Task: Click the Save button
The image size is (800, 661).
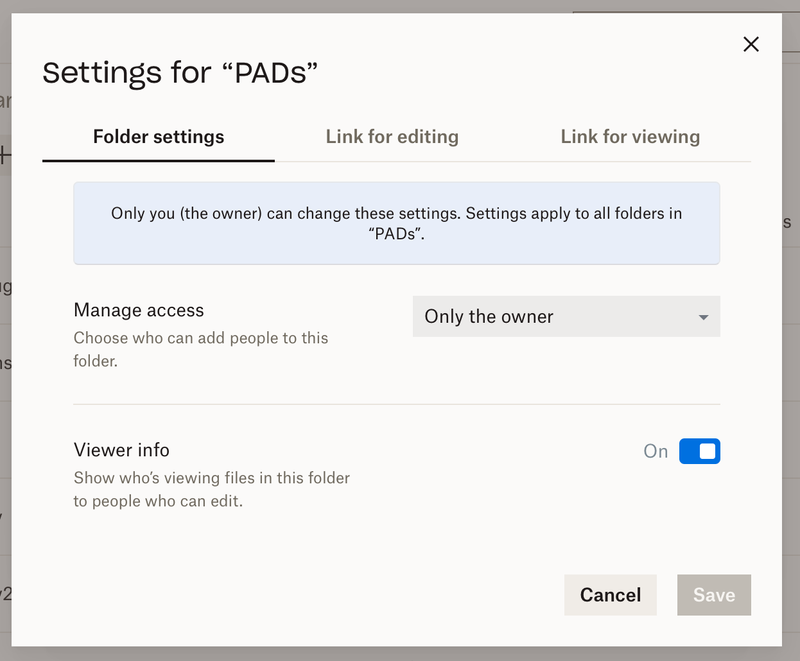Action: [714, 594]
